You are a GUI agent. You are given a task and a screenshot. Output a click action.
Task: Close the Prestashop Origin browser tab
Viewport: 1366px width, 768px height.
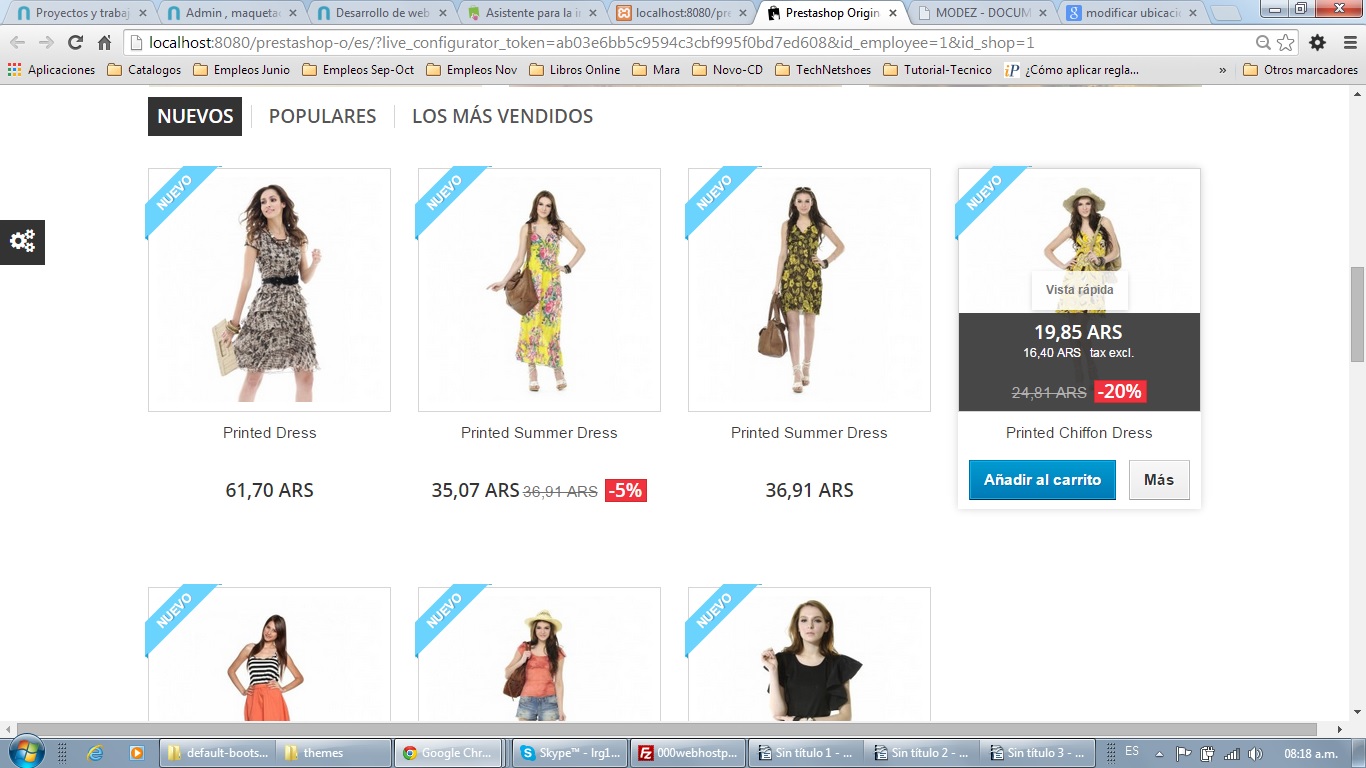[892, 14]
